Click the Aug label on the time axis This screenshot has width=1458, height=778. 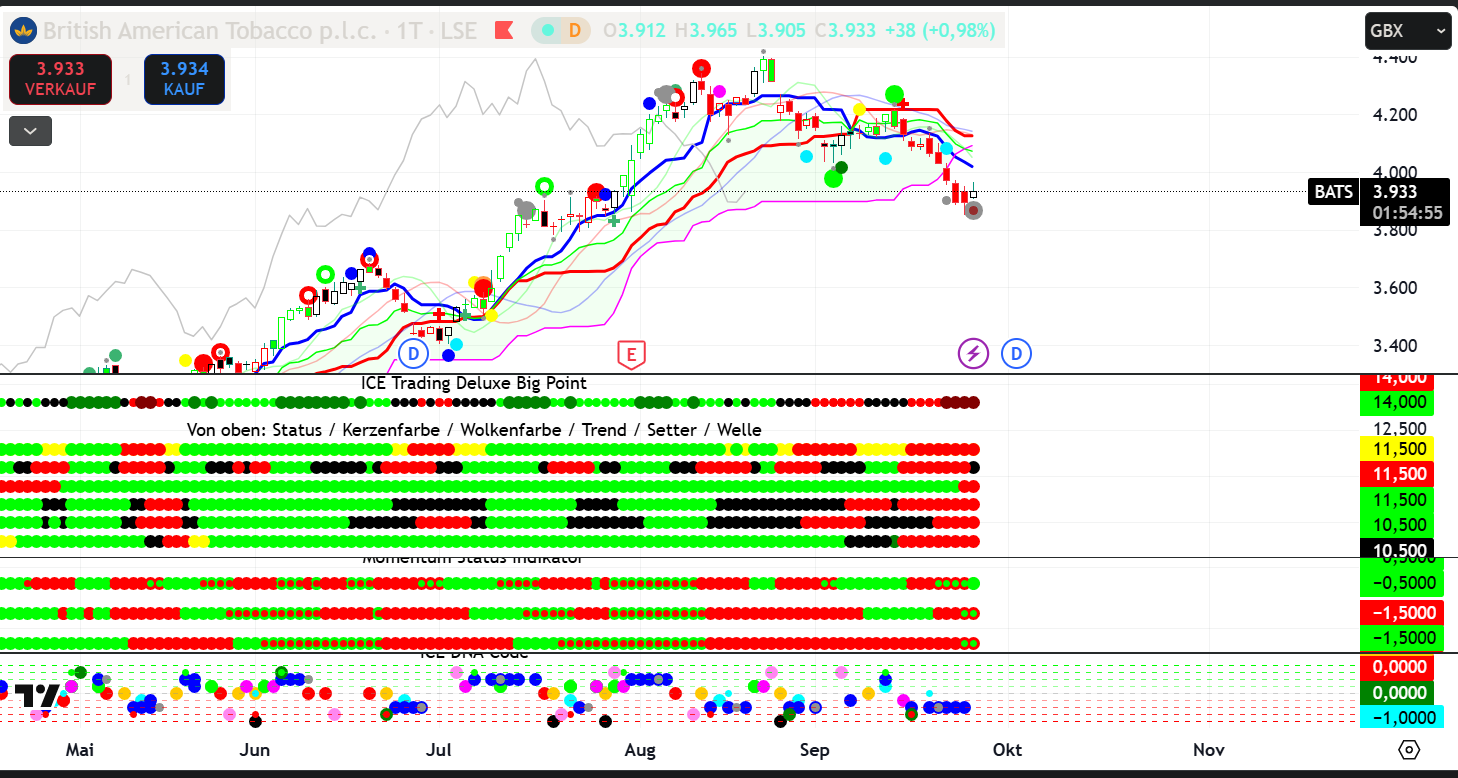pyautogui.click(x=640, y=750)
